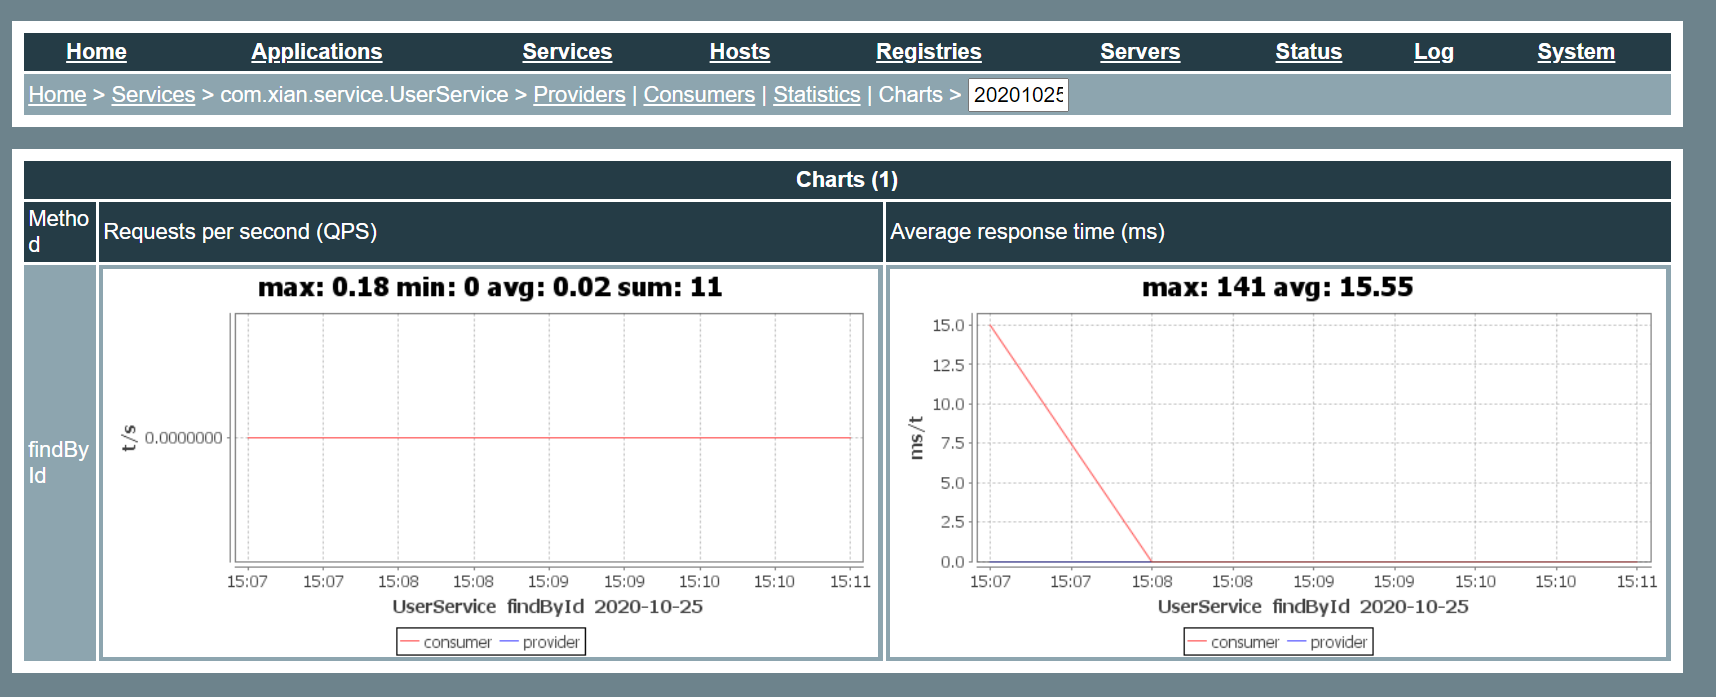Click the 7.5 axis value in response chart
Viewport: 1716px width, 697px height.
point(952,443)
